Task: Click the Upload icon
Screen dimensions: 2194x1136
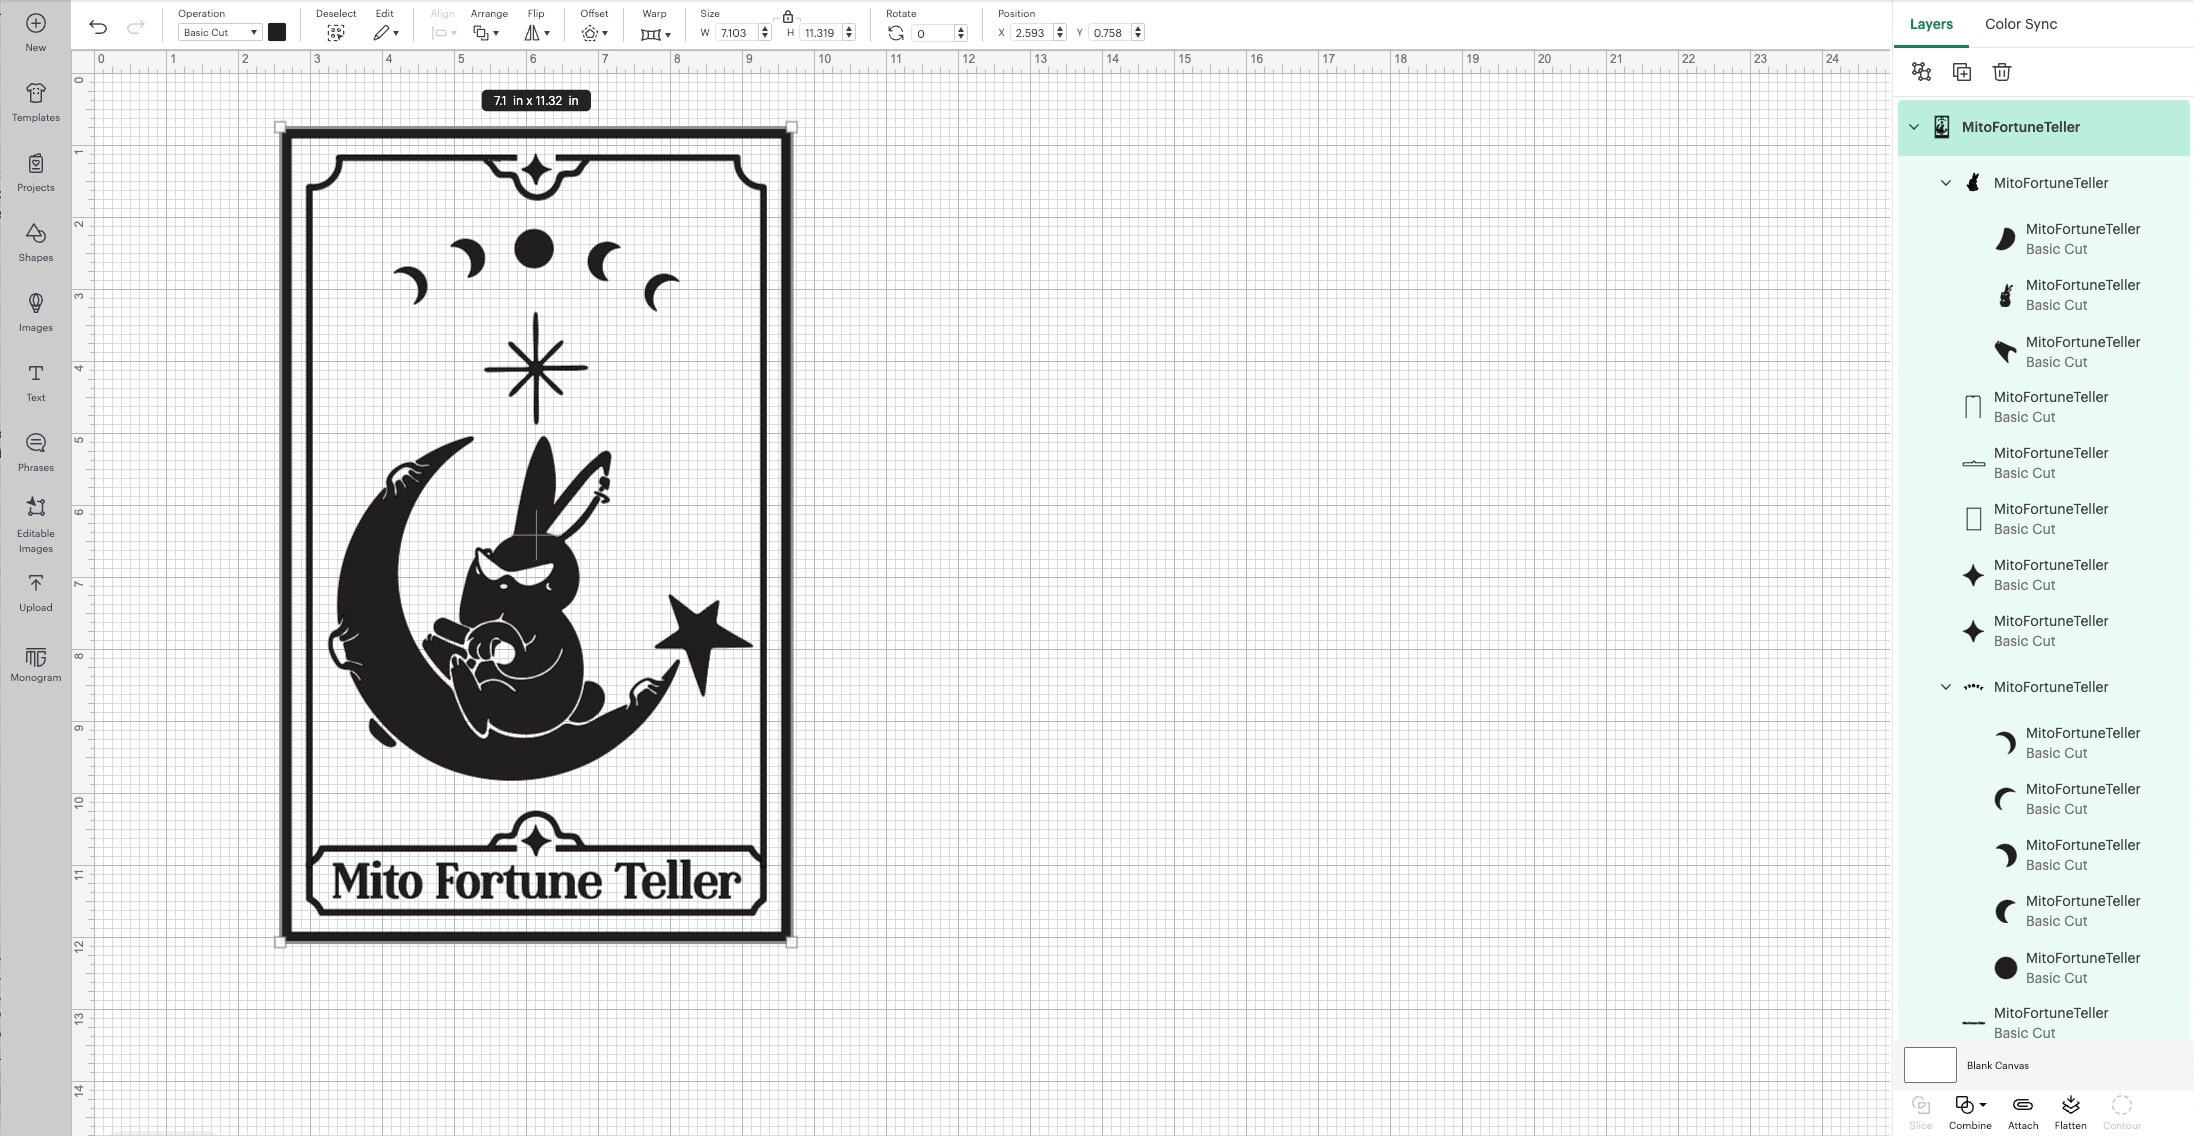Action: point(36,583)
